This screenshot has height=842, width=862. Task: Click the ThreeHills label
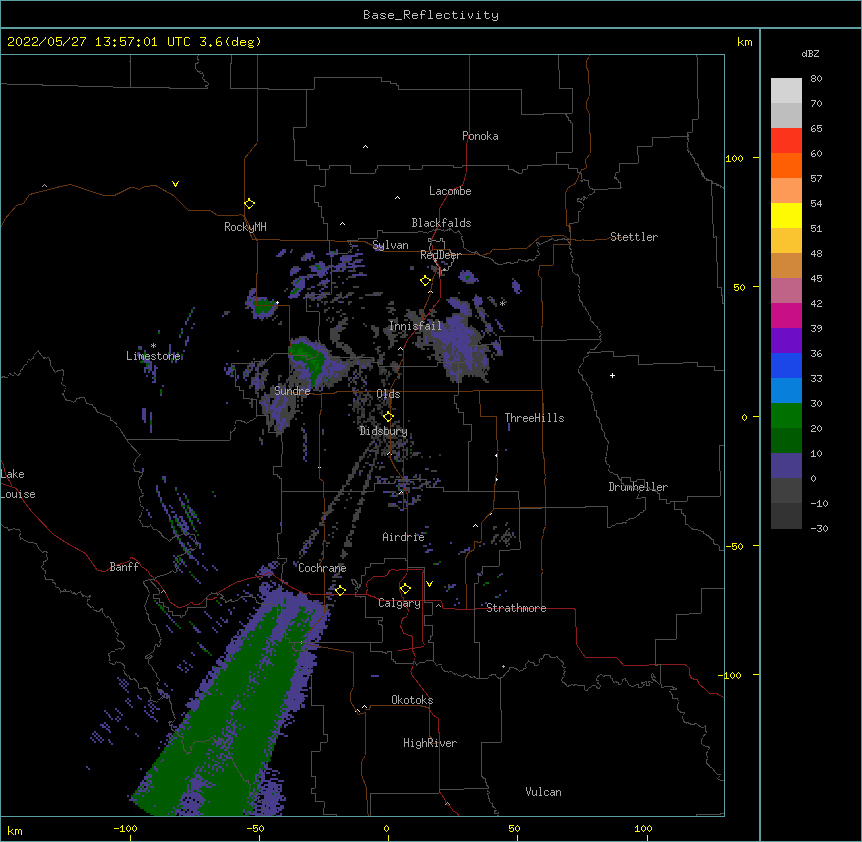534,418
